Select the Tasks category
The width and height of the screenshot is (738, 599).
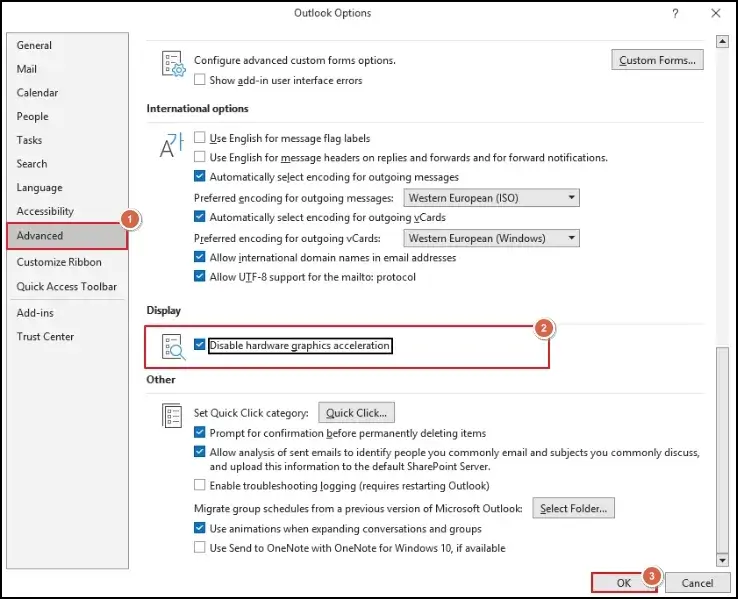pos(67,140)
